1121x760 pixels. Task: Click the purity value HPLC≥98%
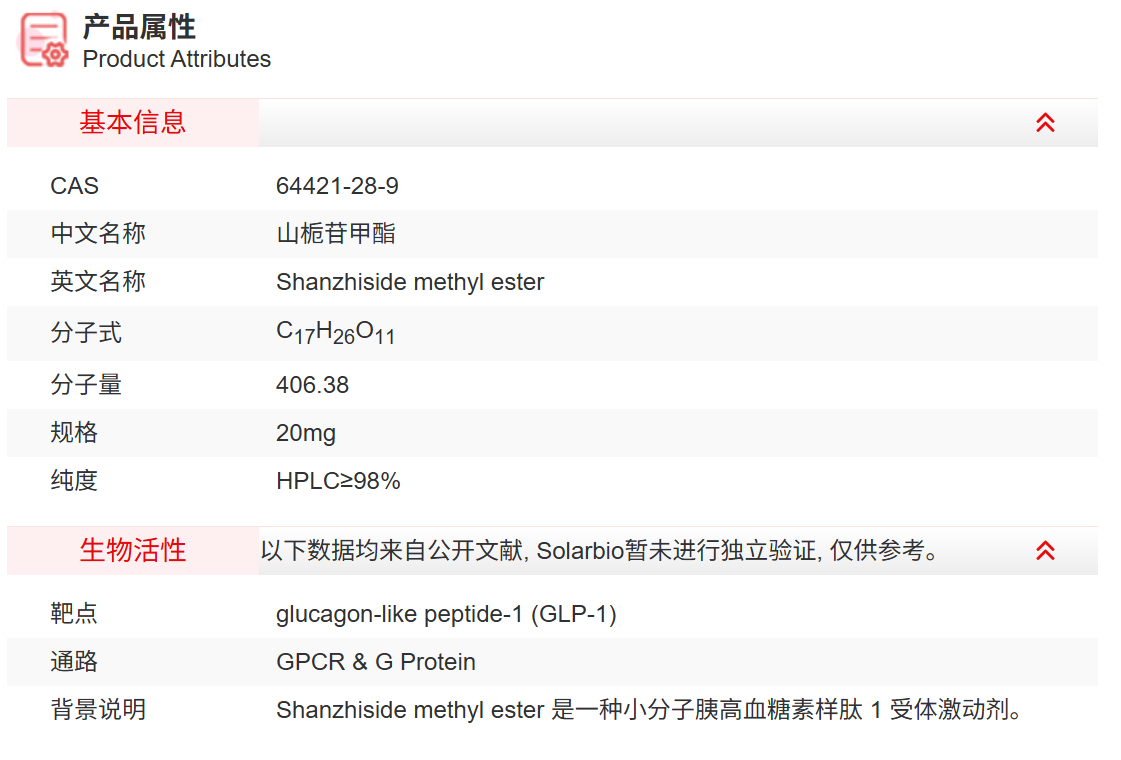click(x=338, y=481)
